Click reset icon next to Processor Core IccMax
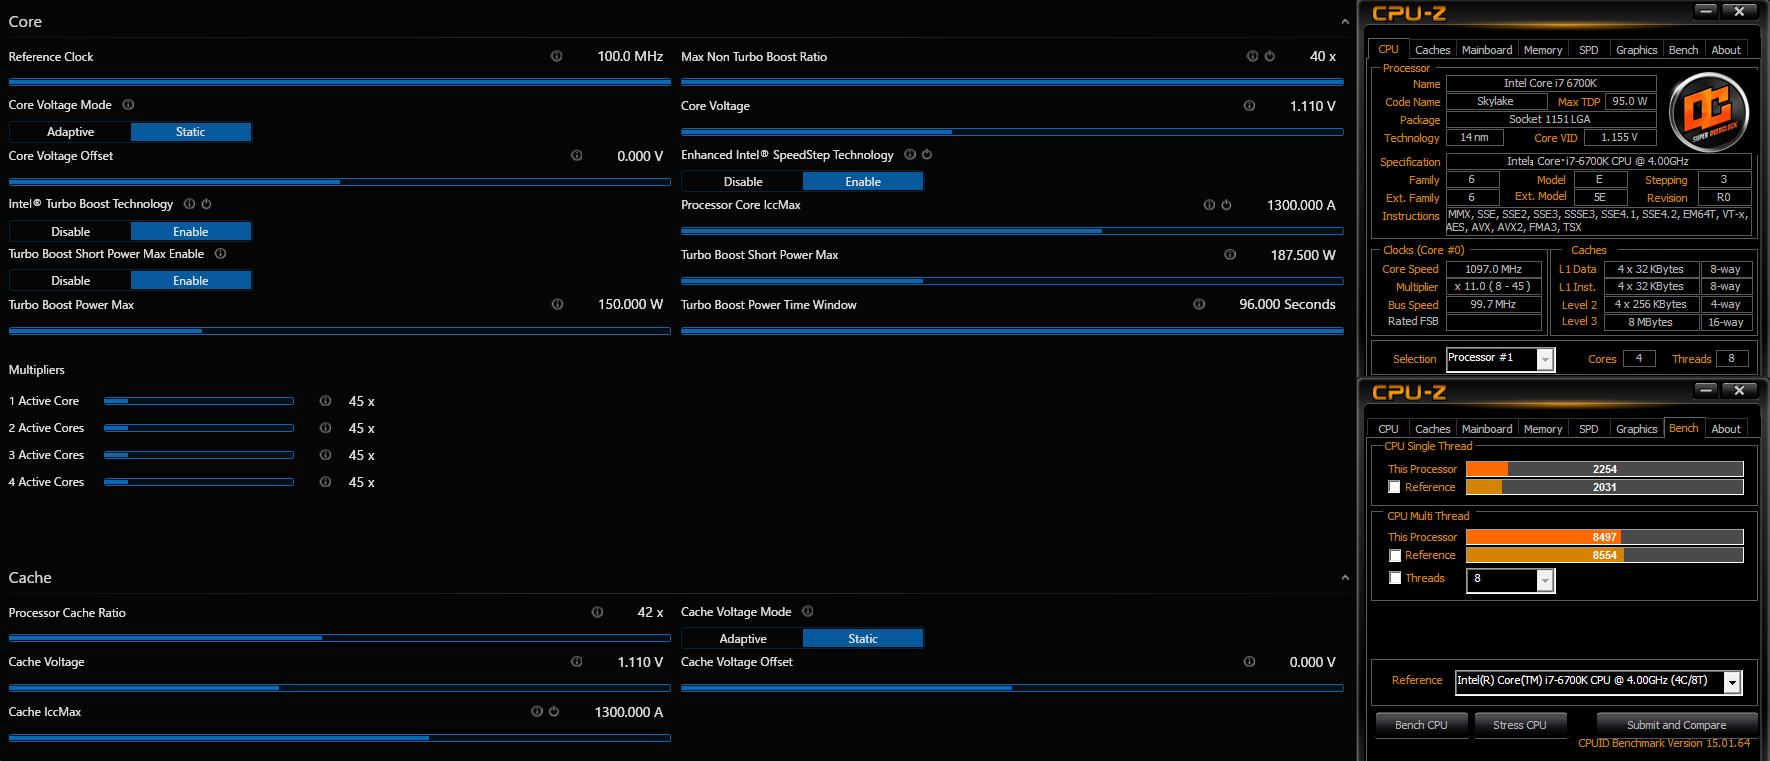The image size is (1770, 761). coord(1226,205)
